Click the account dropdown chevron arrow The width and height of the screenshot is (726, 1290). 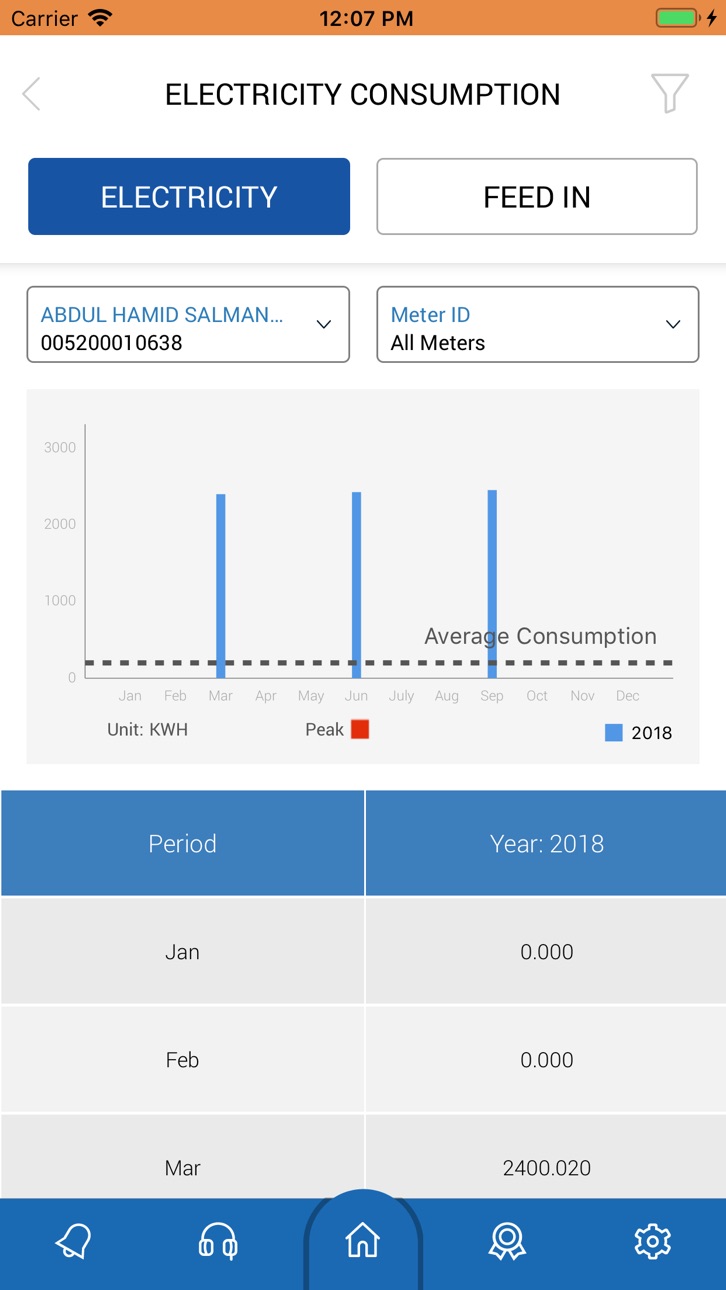pos(323,324)
